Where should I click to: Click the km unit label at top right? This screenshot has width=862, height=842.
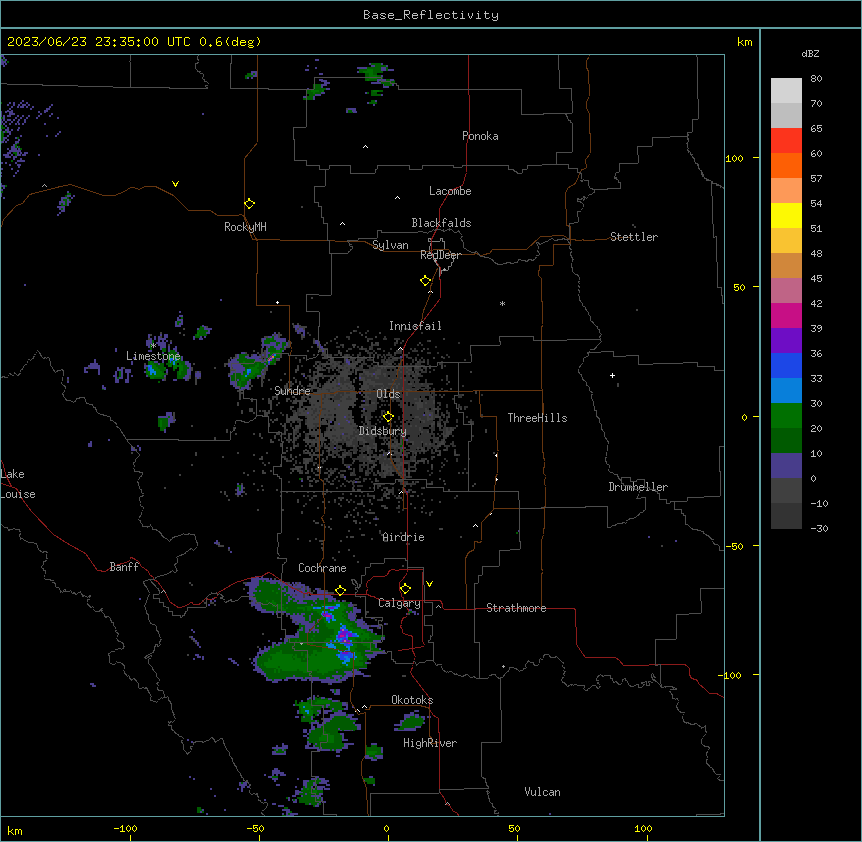click(744, 42)
